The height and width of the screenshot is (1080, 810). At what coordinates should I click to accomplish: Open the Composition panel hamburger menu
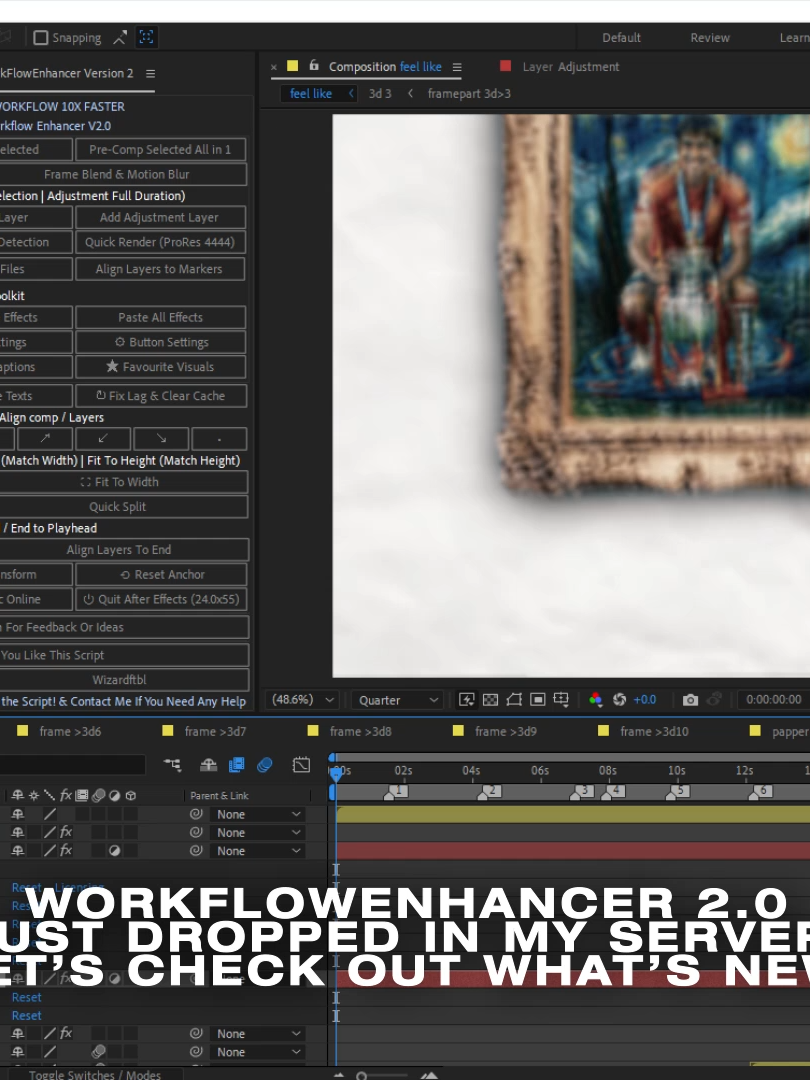(x=457, y=67)
